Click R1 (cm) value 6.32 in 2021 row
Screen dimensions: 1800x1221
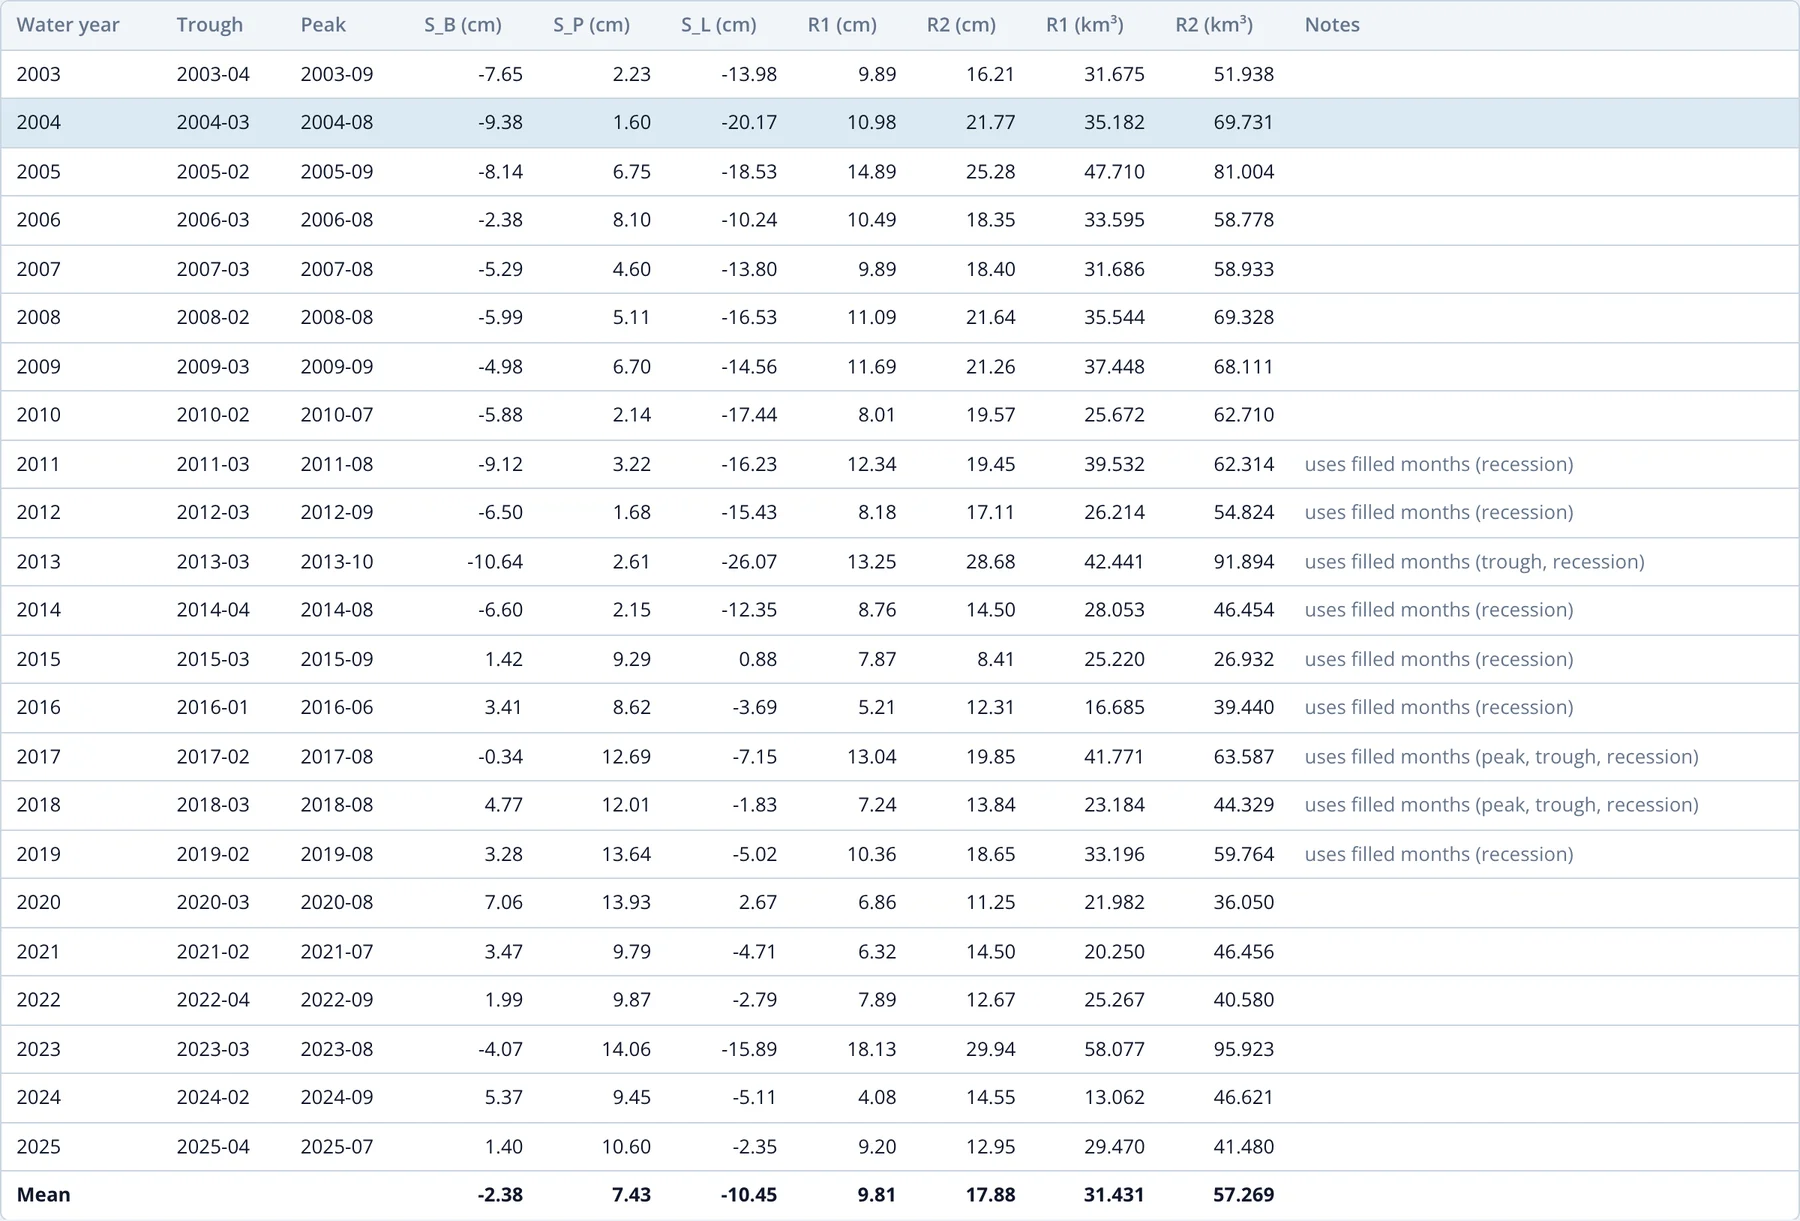coord(877,951)
